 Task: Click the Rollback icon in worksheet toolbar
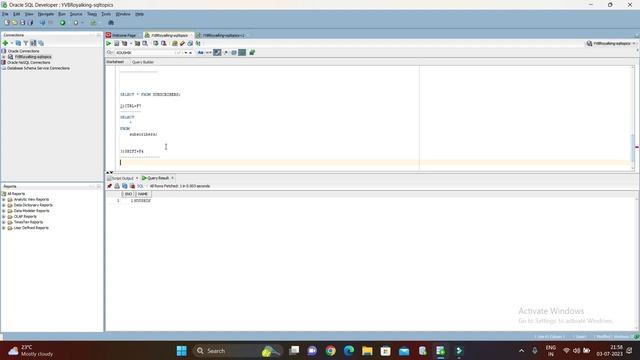(x=164, y=43)
